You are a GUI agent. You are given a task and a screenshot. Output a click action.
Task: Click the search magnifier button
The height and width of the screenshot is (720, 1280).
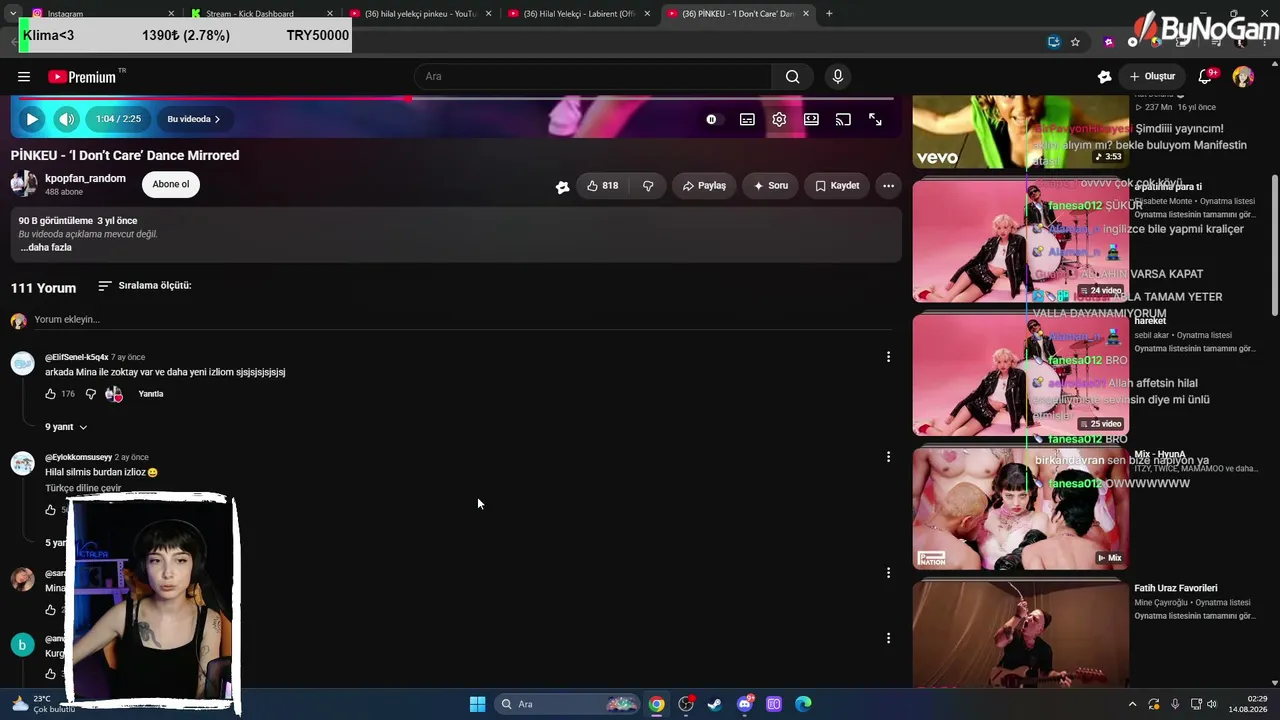pyautogui.click(x=792, y=77)
